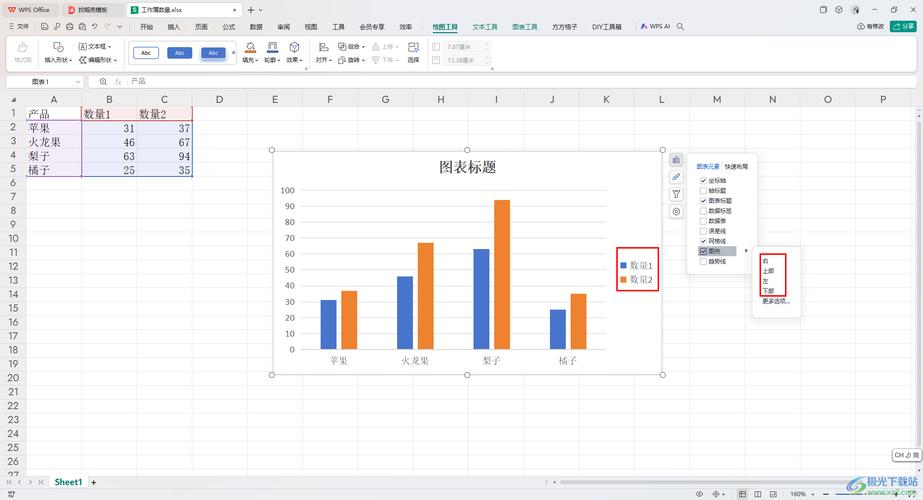The image size is (923, 500).
Task: Click the Print icon in quick access bar
Action: [x=69, y=27]
